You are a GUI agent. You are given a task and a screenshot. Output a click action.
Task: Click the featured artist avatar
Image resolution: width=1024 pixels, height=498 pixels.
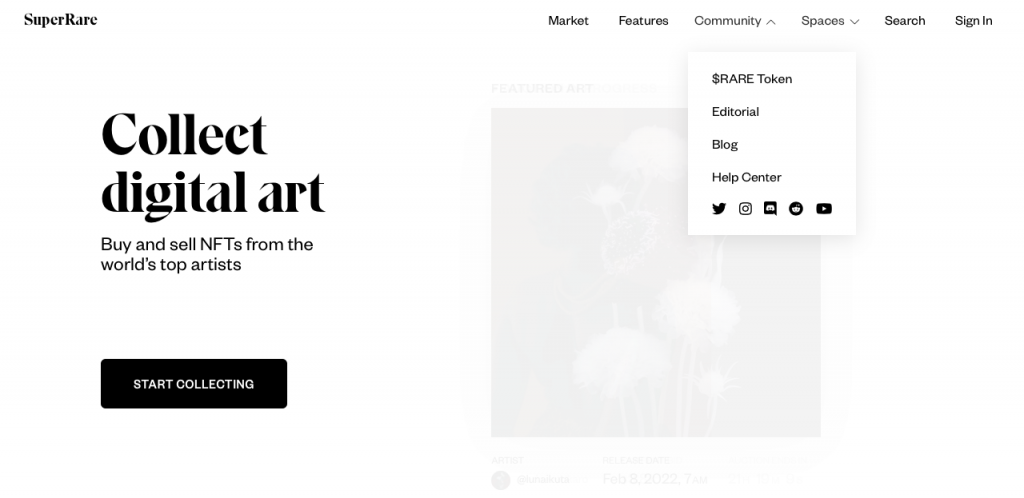point(501,480)
